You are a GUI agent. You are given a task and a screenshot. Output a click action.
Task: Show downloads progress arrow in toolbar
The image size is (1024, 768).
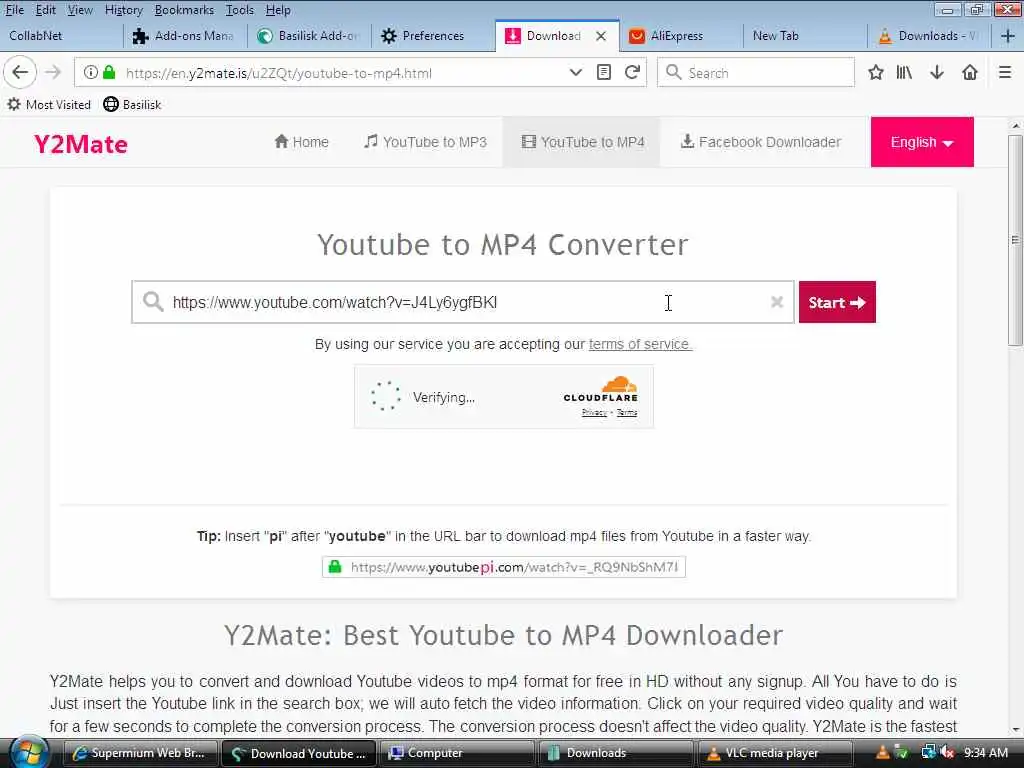[937, 72]
